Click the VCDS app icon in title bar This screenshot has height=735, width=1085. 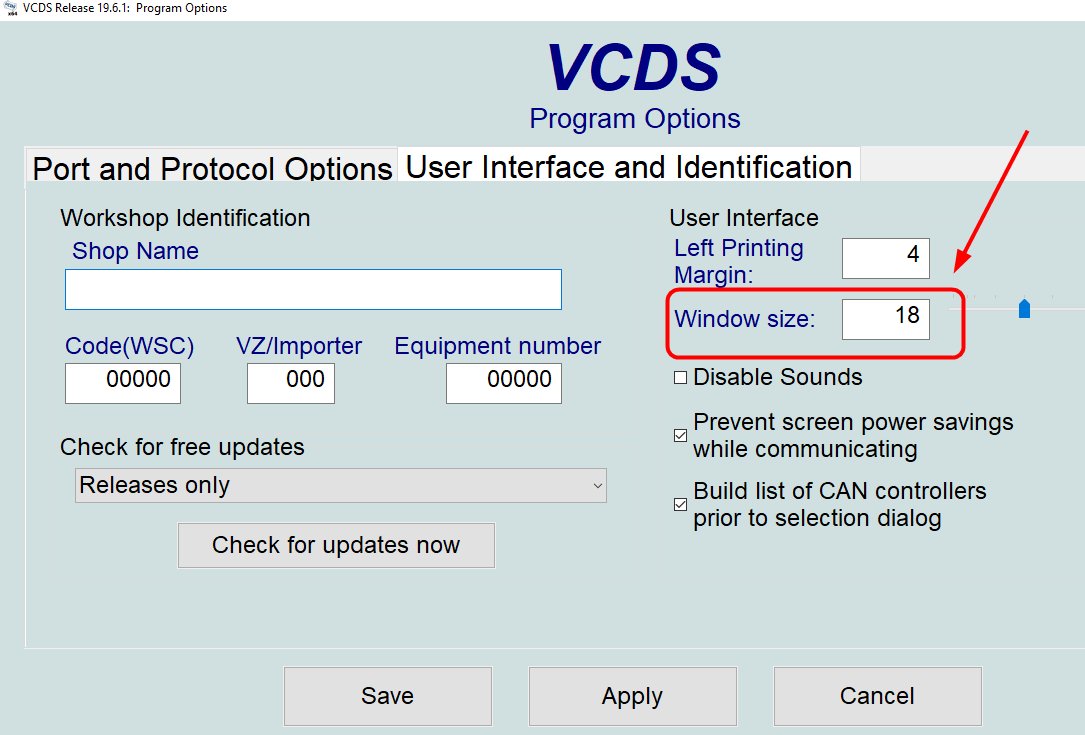(x=9, y=9)
